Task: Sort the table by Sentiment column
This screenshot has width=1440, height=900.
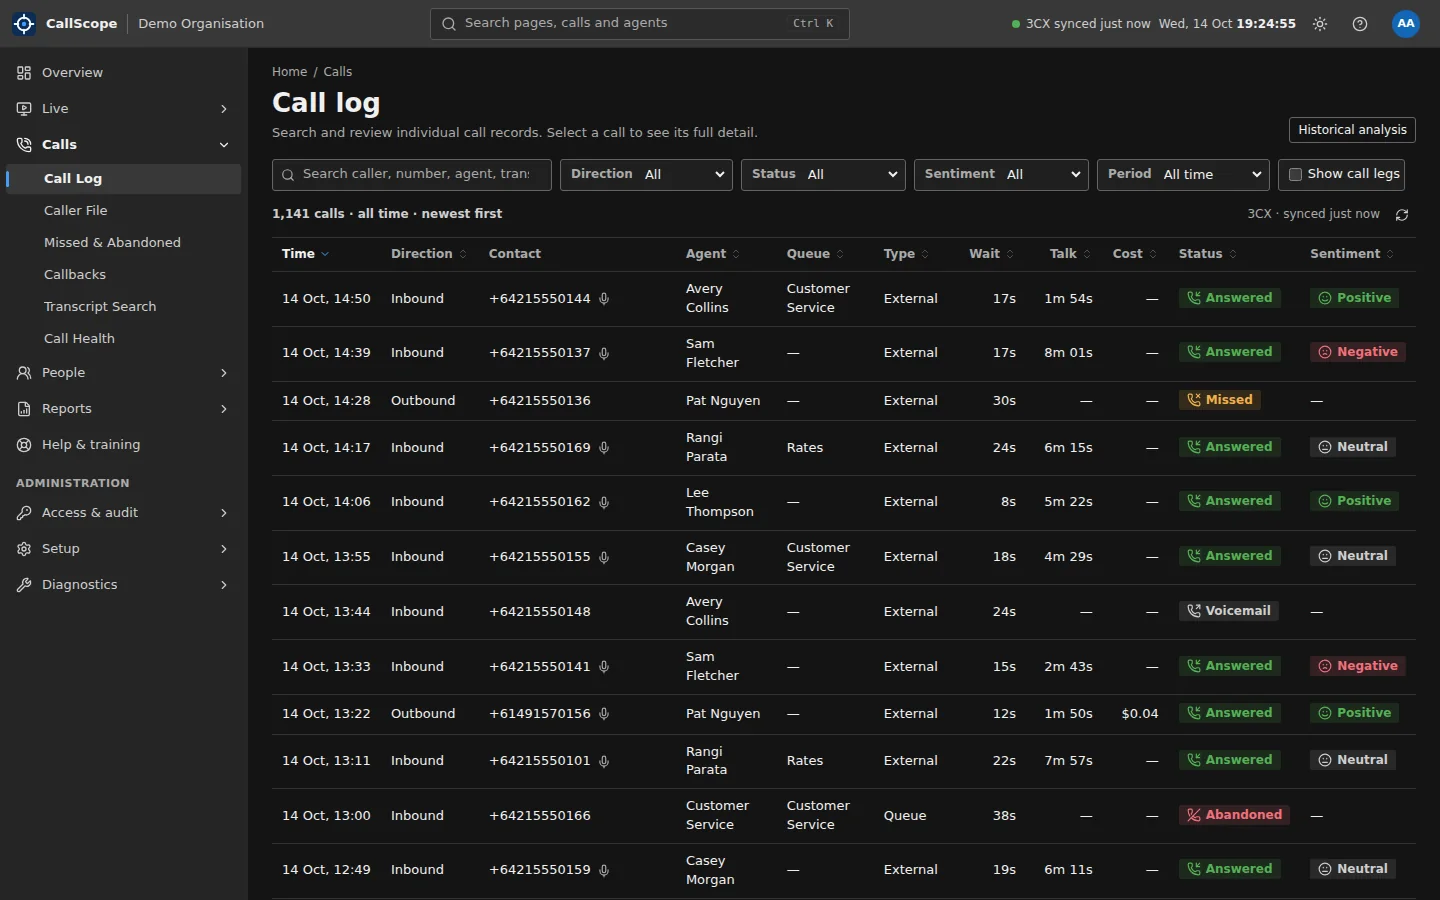Action: pyautogui.click(x=1352, y=254)
